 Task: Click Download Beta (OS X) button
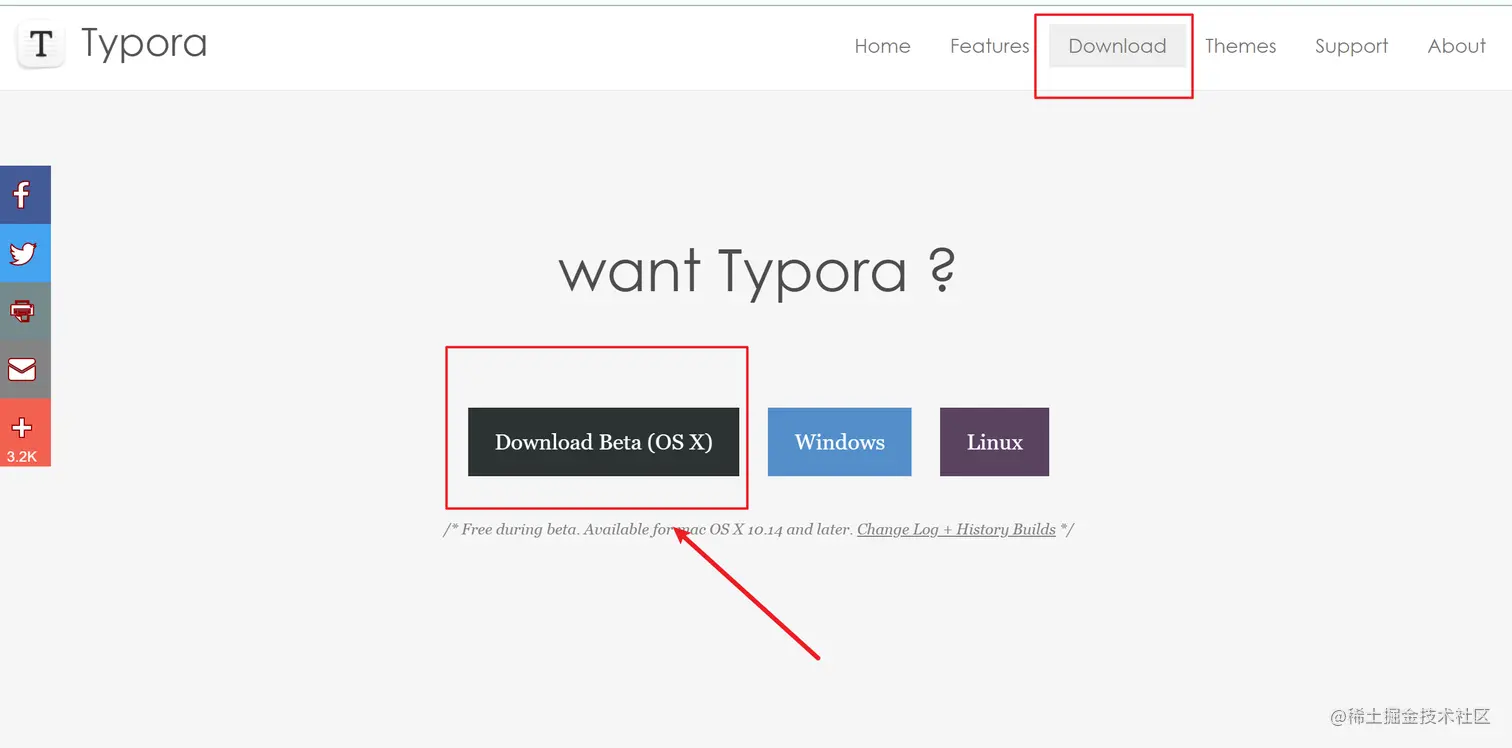[603, 442]
